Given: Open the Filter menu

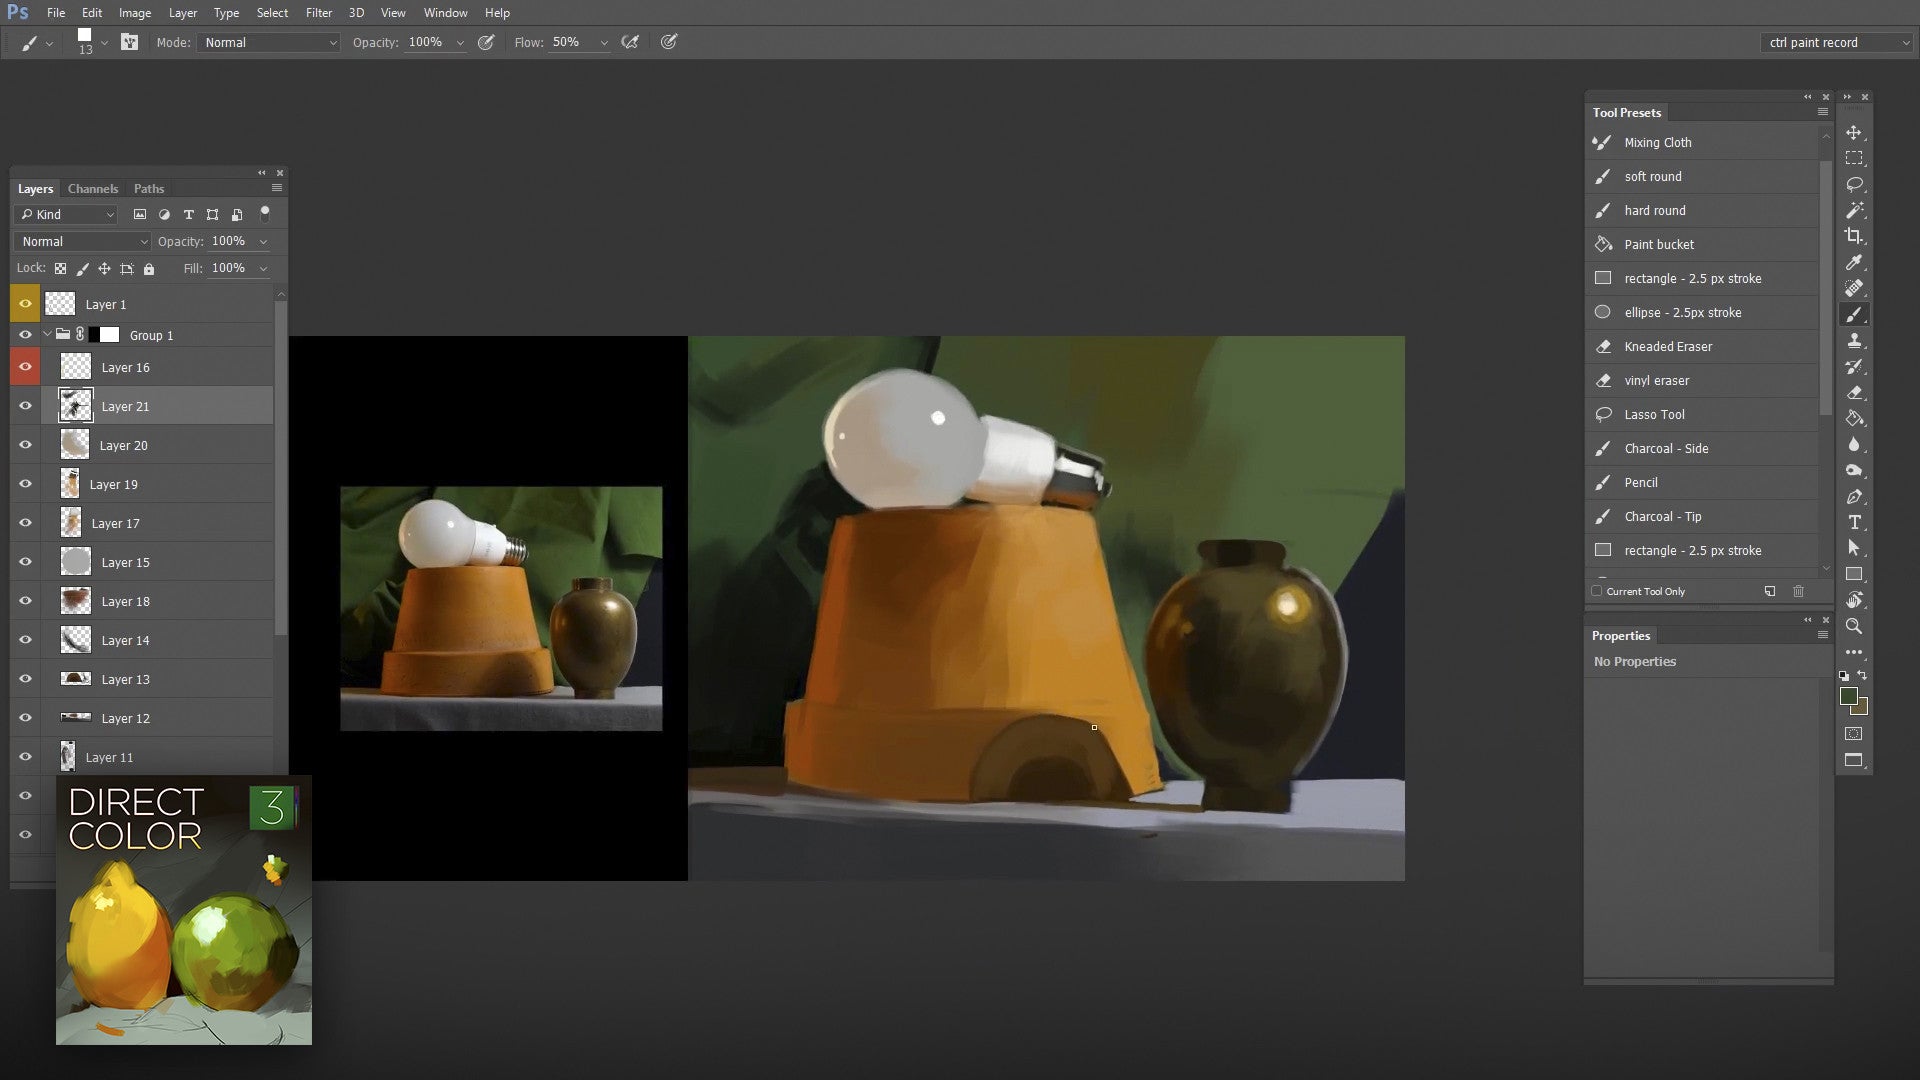Looking at the screenshot, I should 319,12.
